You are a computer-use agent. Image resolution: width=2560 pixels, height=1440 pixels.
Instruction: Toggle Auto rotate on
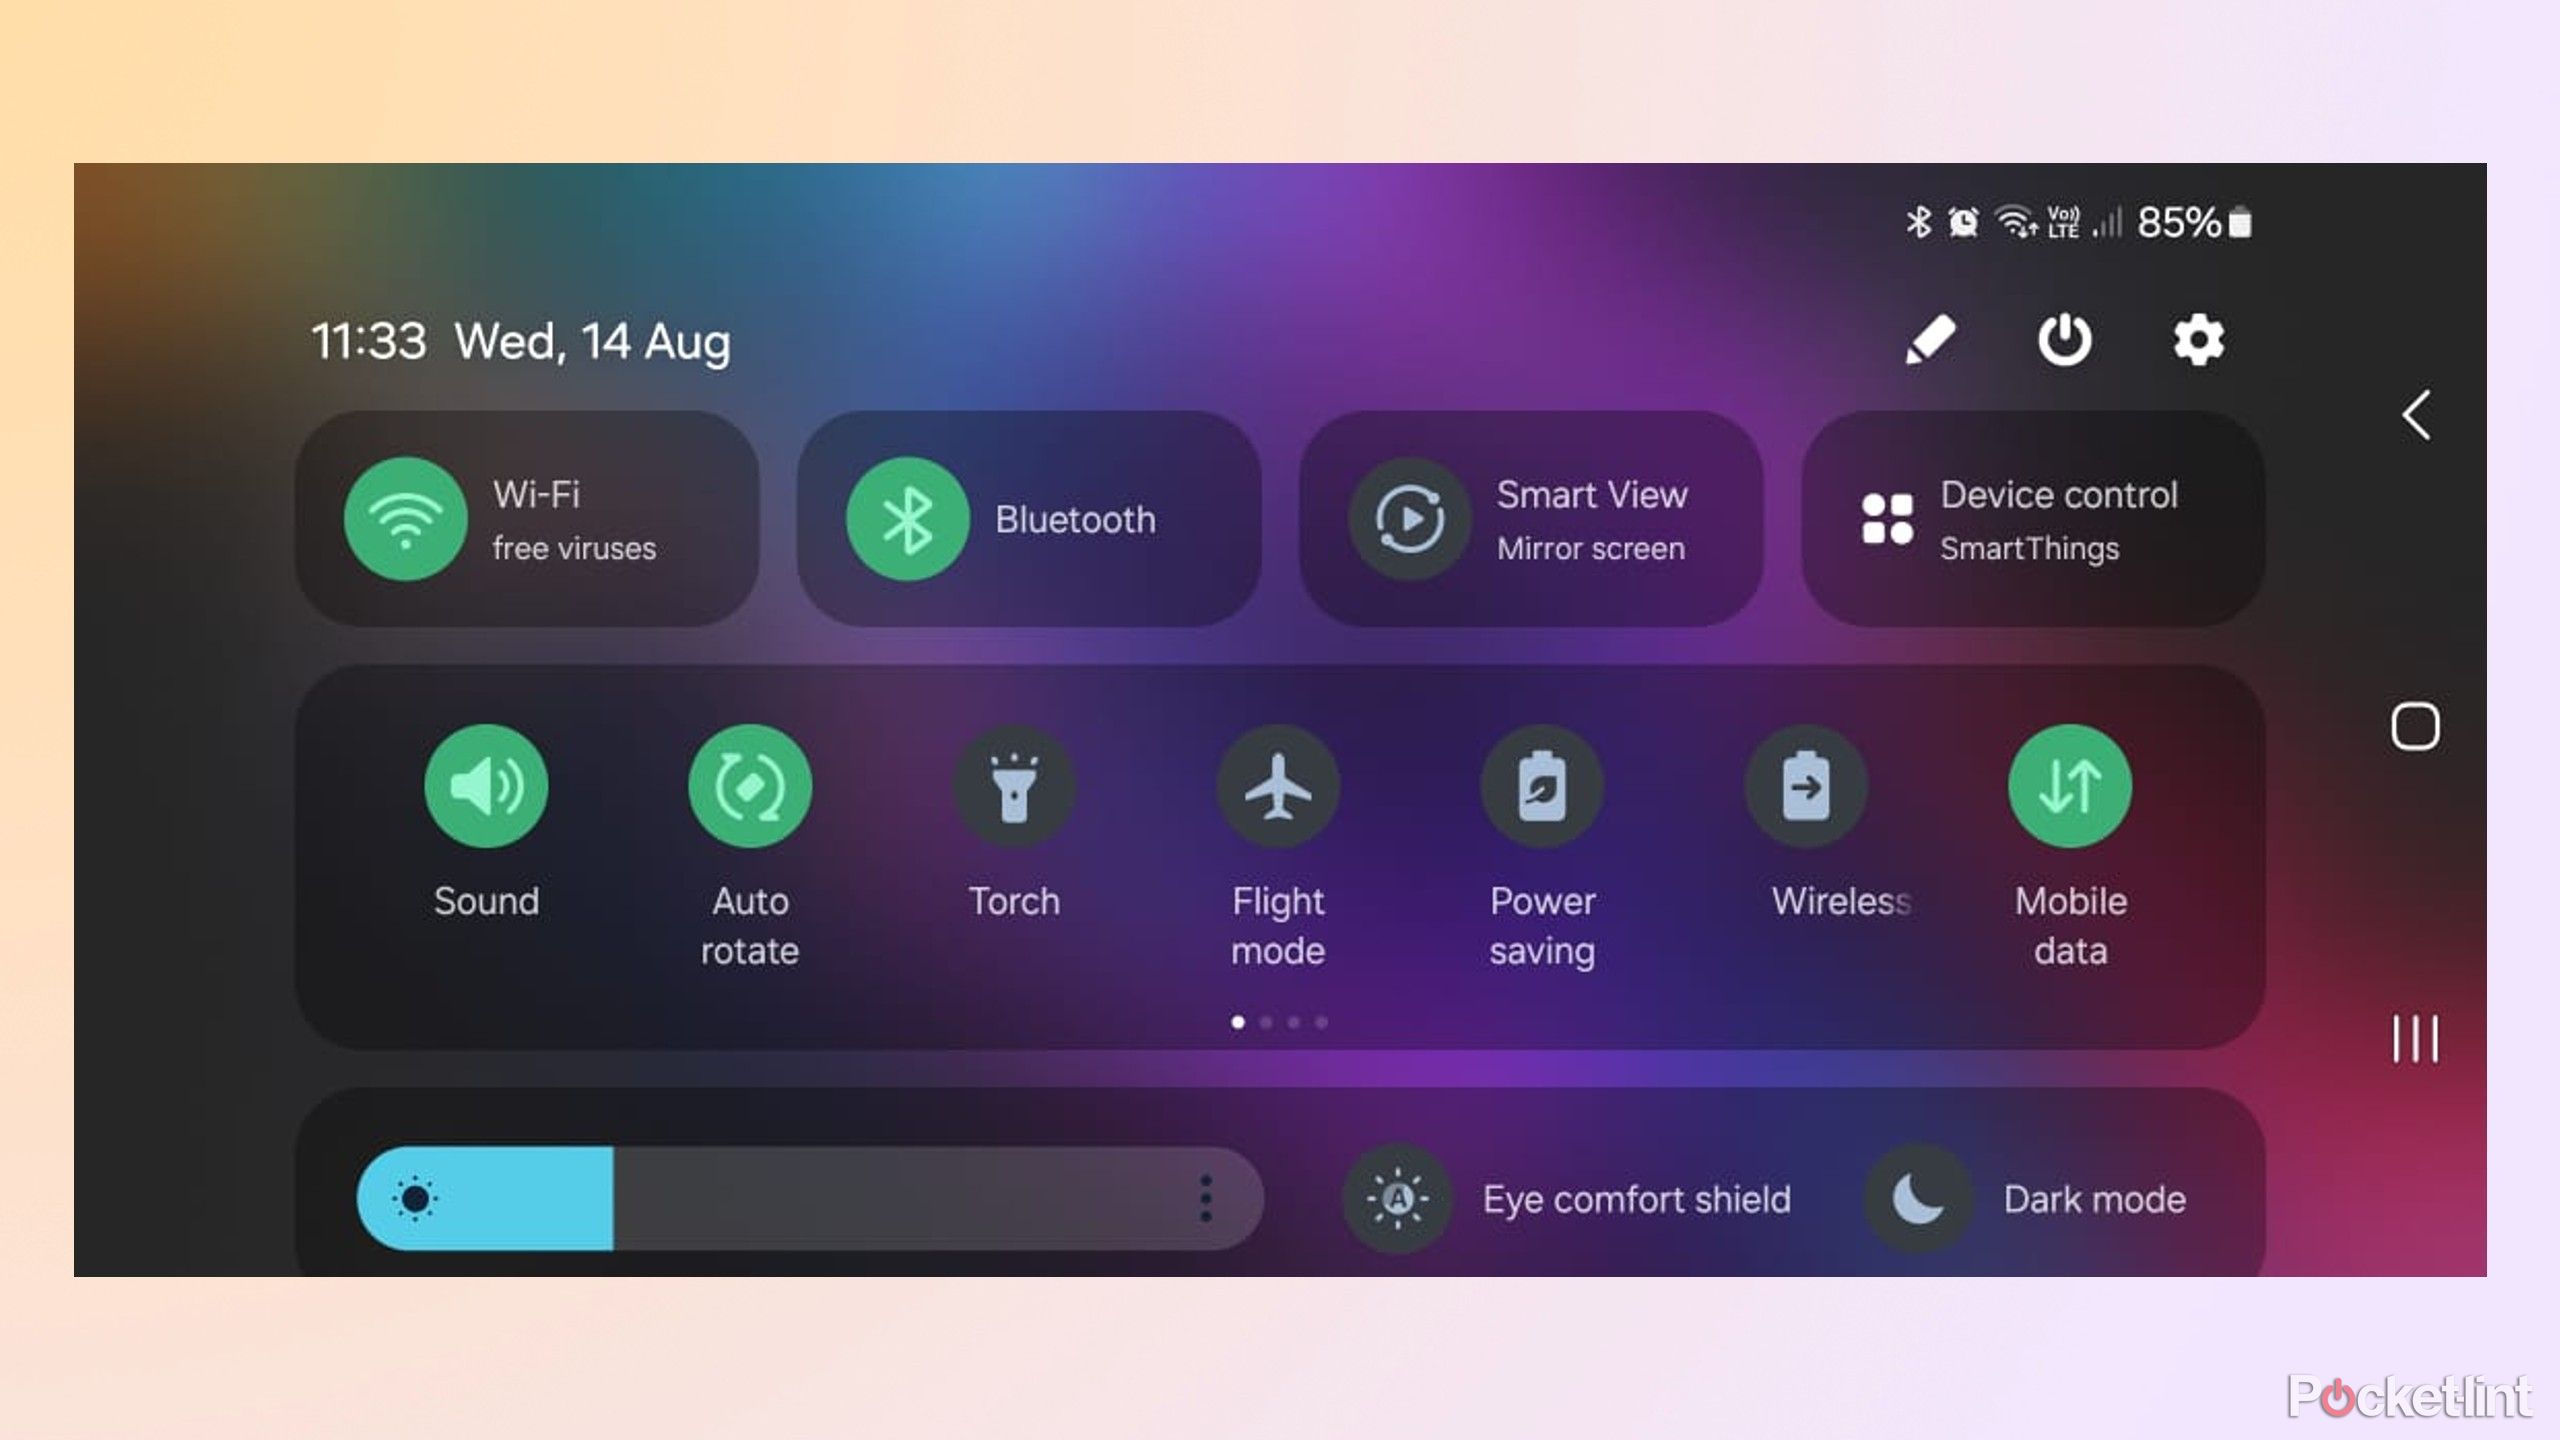[x=749, y=788]
